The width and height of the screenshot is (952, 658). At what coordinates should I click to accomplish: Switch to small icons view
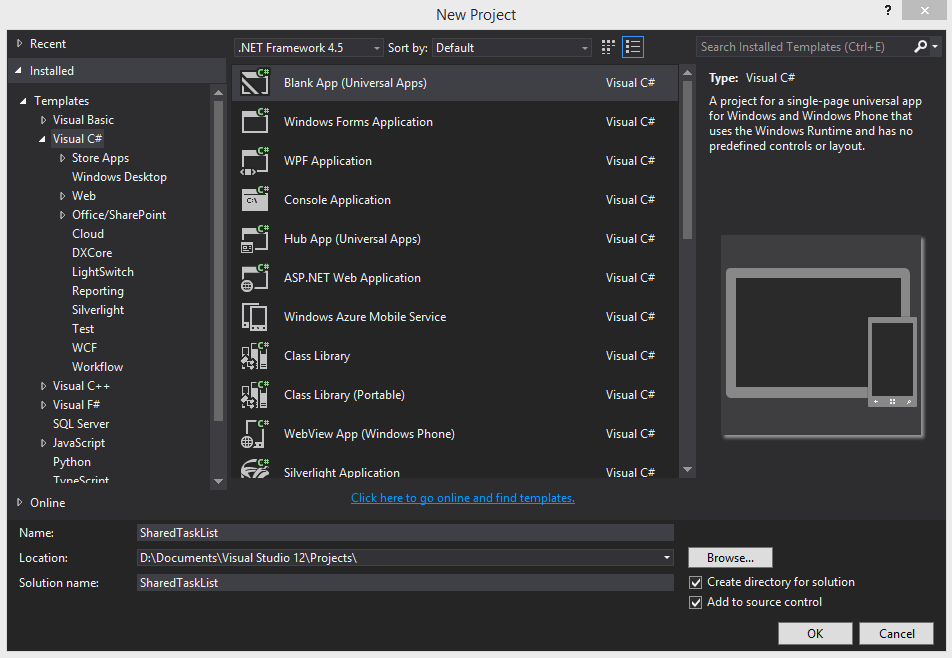point(608,47)
